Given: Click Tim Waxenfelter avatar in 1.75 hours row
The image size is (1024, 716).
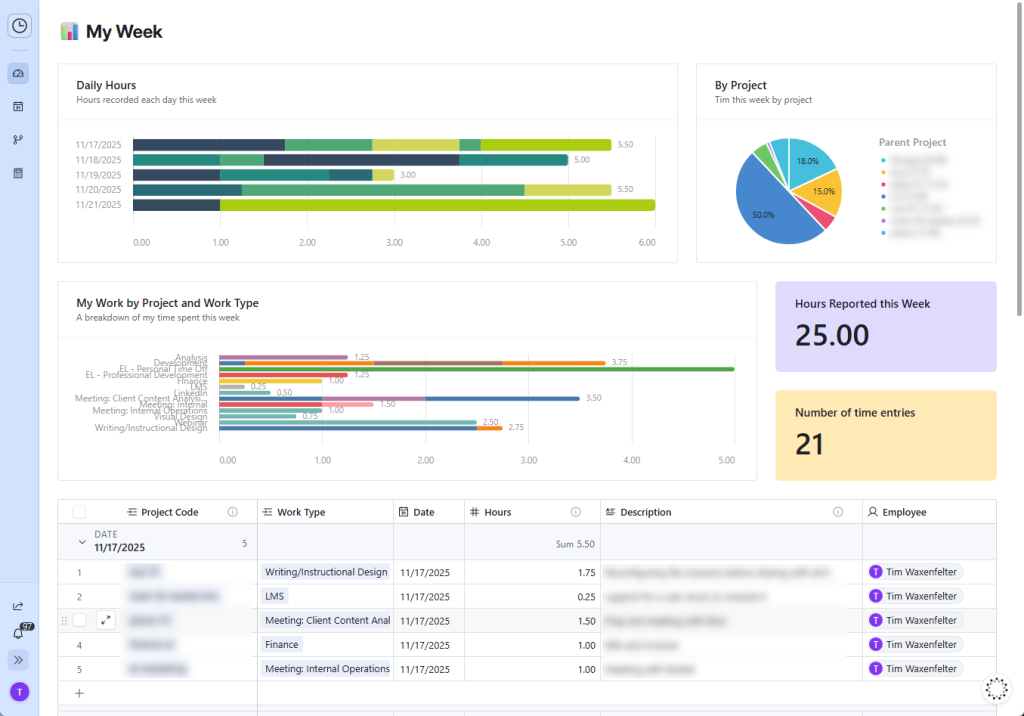Looking at the screenshot, I should tap(876, 572).
